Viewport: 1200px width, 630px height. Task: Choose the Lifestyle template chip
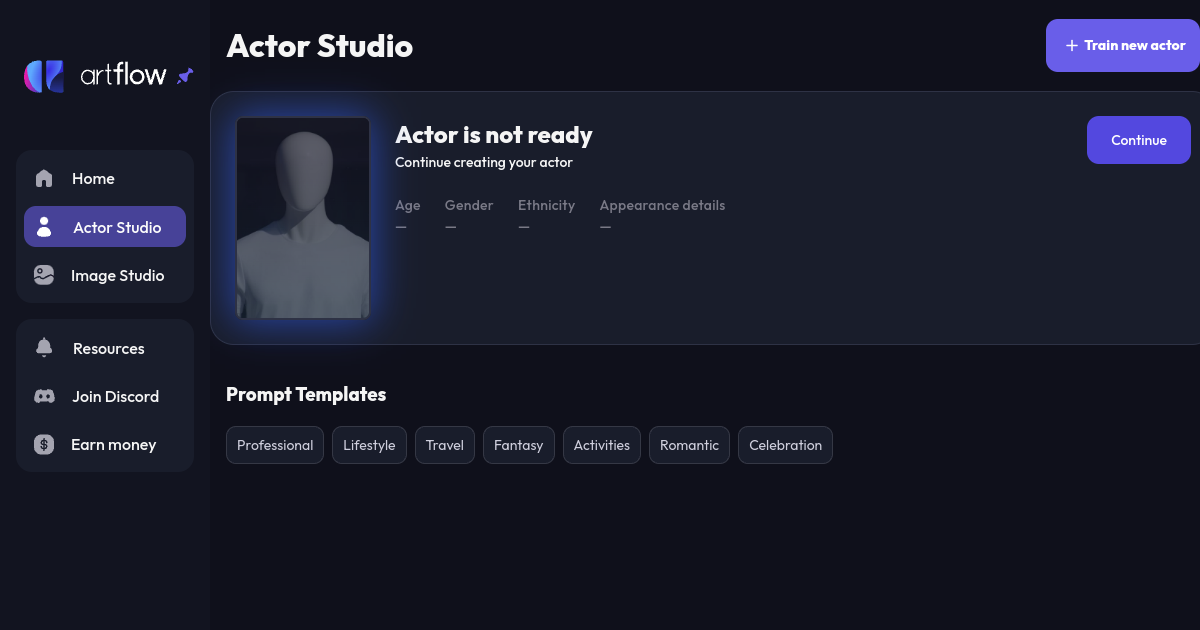[369, 445]
